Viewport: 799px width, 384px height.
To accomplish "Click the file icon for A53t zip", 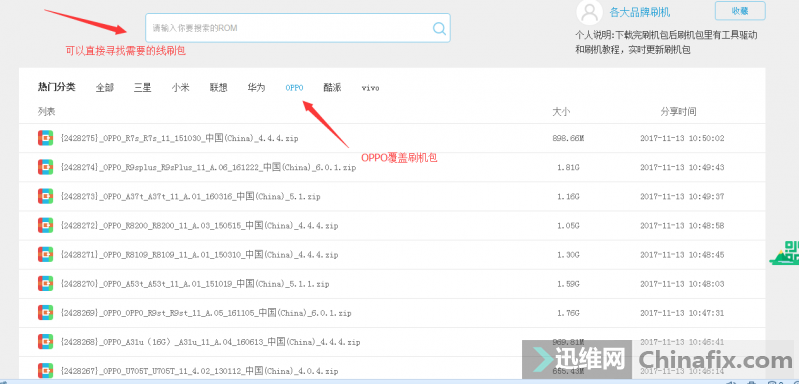I will [x=45, y=283].
